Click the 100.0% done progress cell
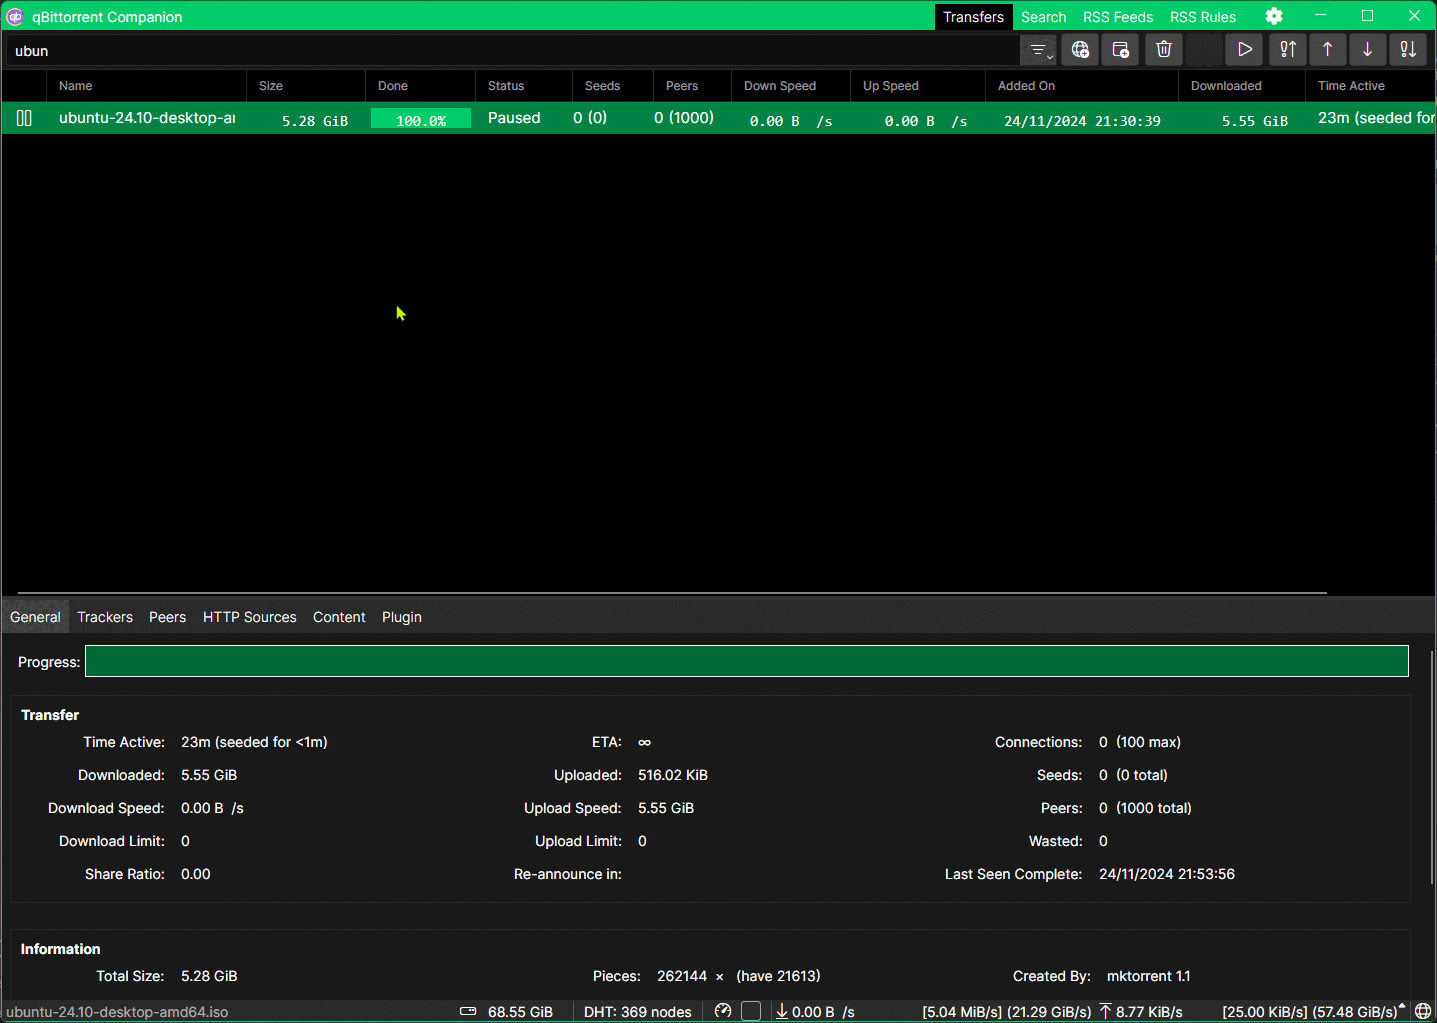 coord(421,119)
